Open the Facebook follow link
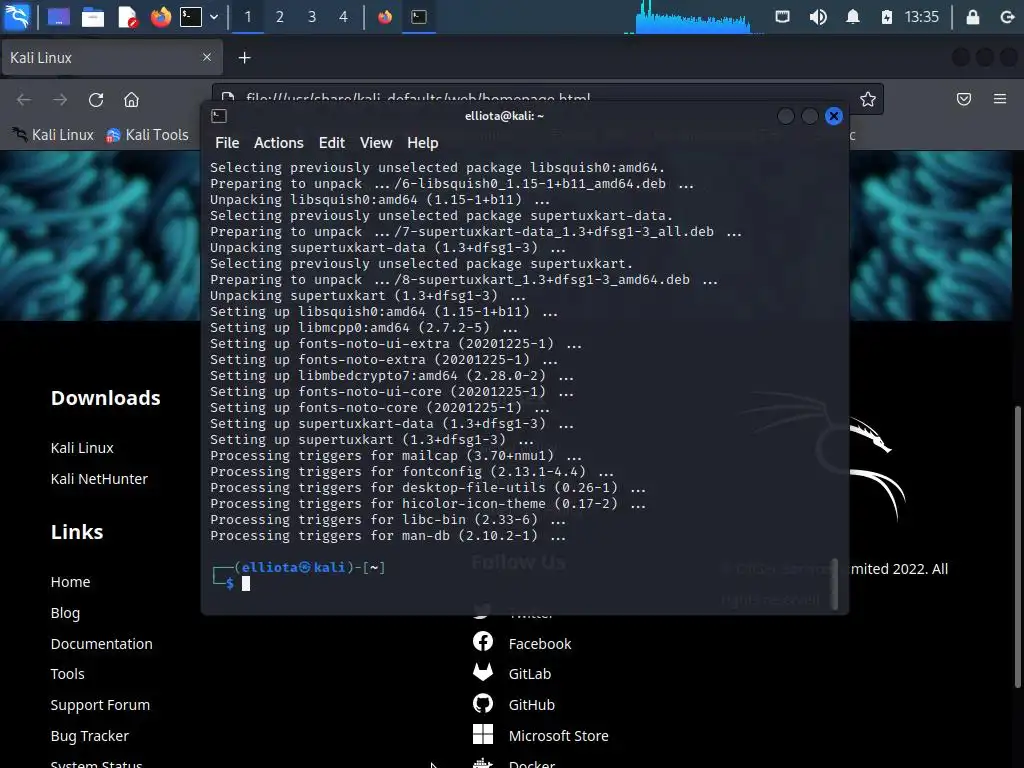This screenshot has height=768, width=1024. [x=540, y=644]
